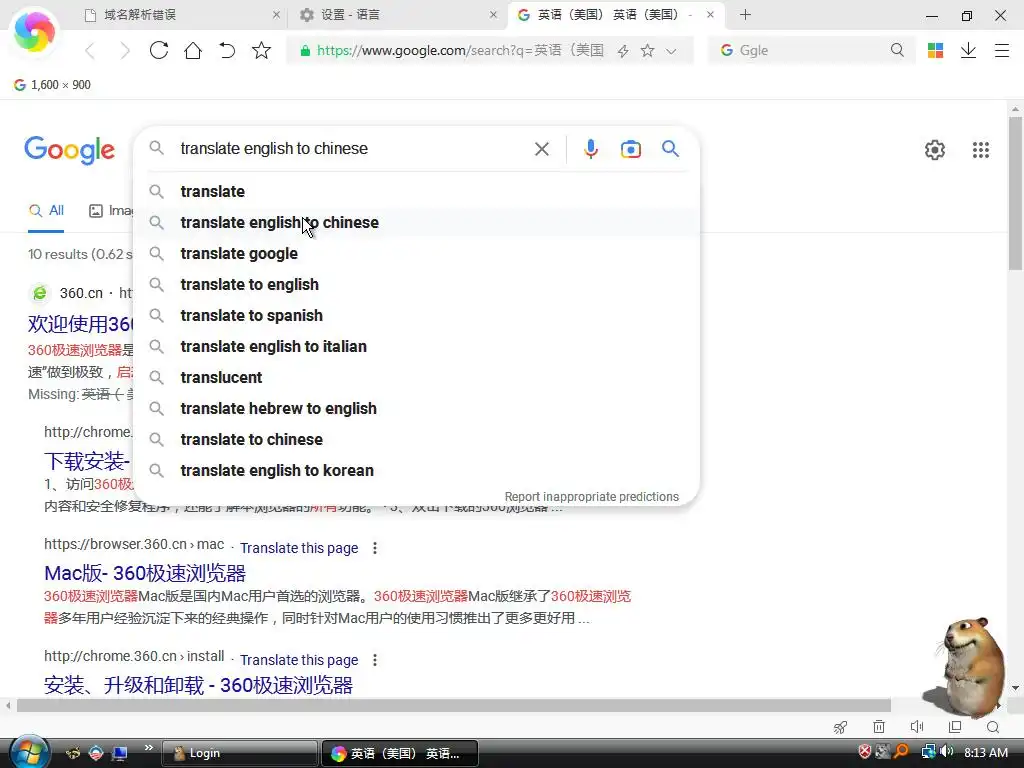Open '安装、升级和卸载 - 360极速浏览器' result
The height and width of the screenshot is (768, 1024).
pos(199,685)
